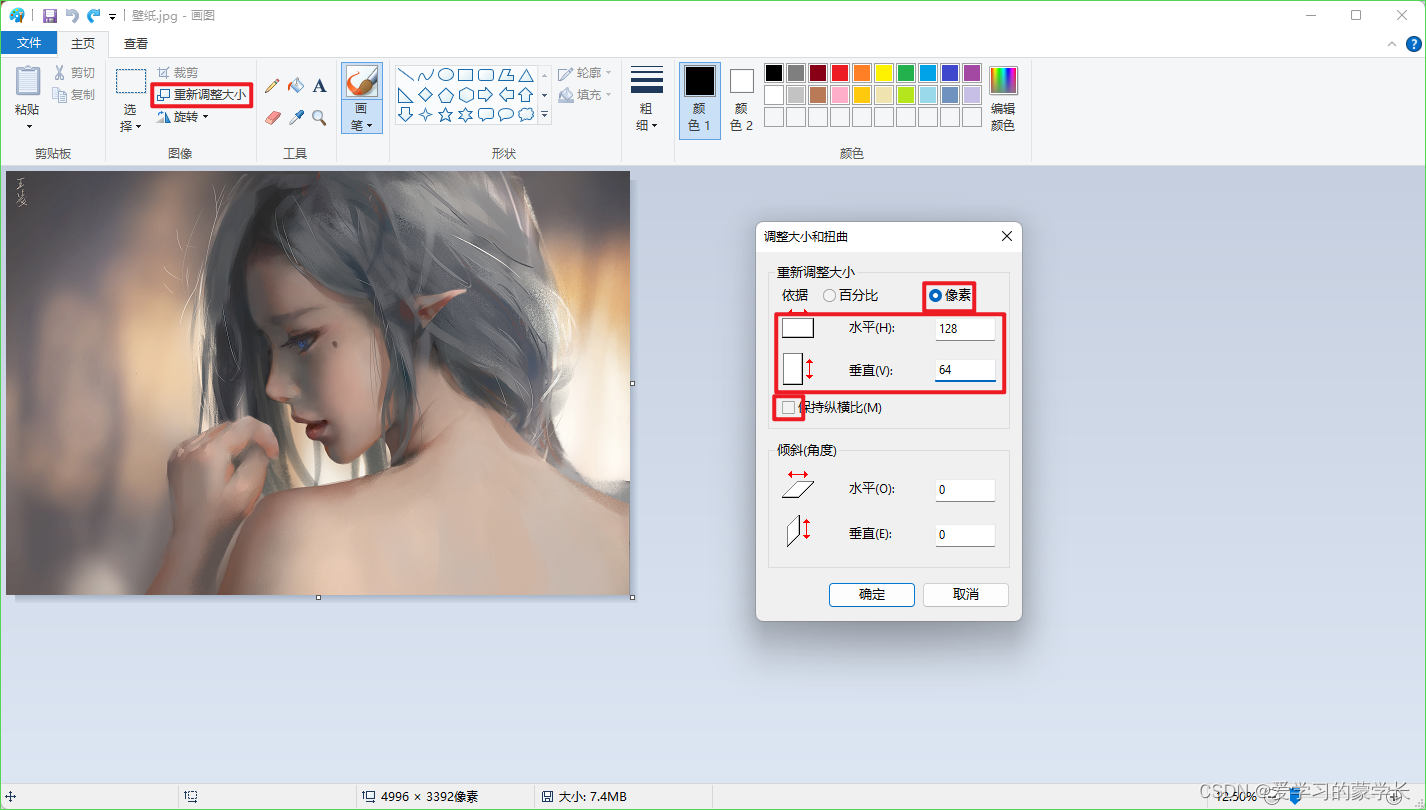Pick the five-point star shape

point(446,115)
